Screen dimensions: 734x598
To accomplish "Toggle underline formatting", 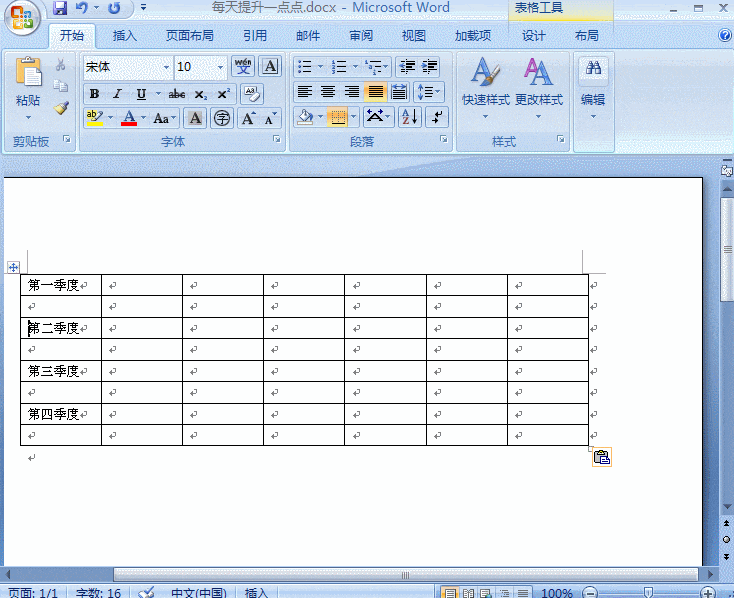I will coord(141,94).
